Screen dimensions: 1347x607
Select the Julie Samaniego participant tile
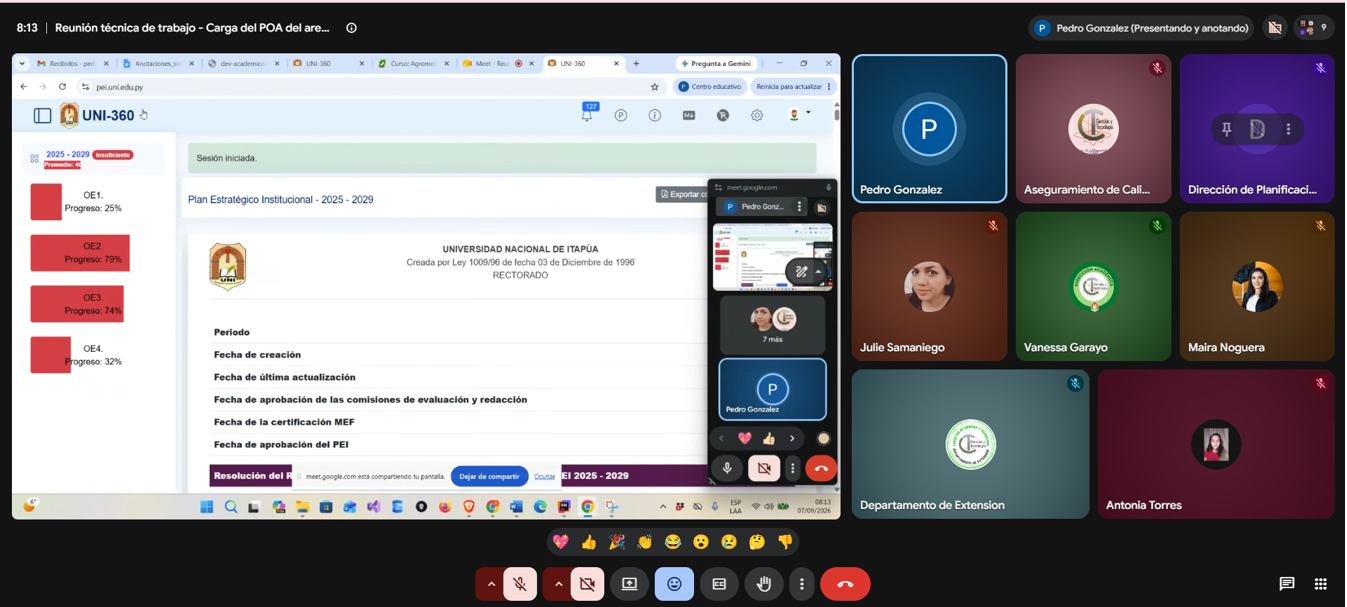click(929, 286)
